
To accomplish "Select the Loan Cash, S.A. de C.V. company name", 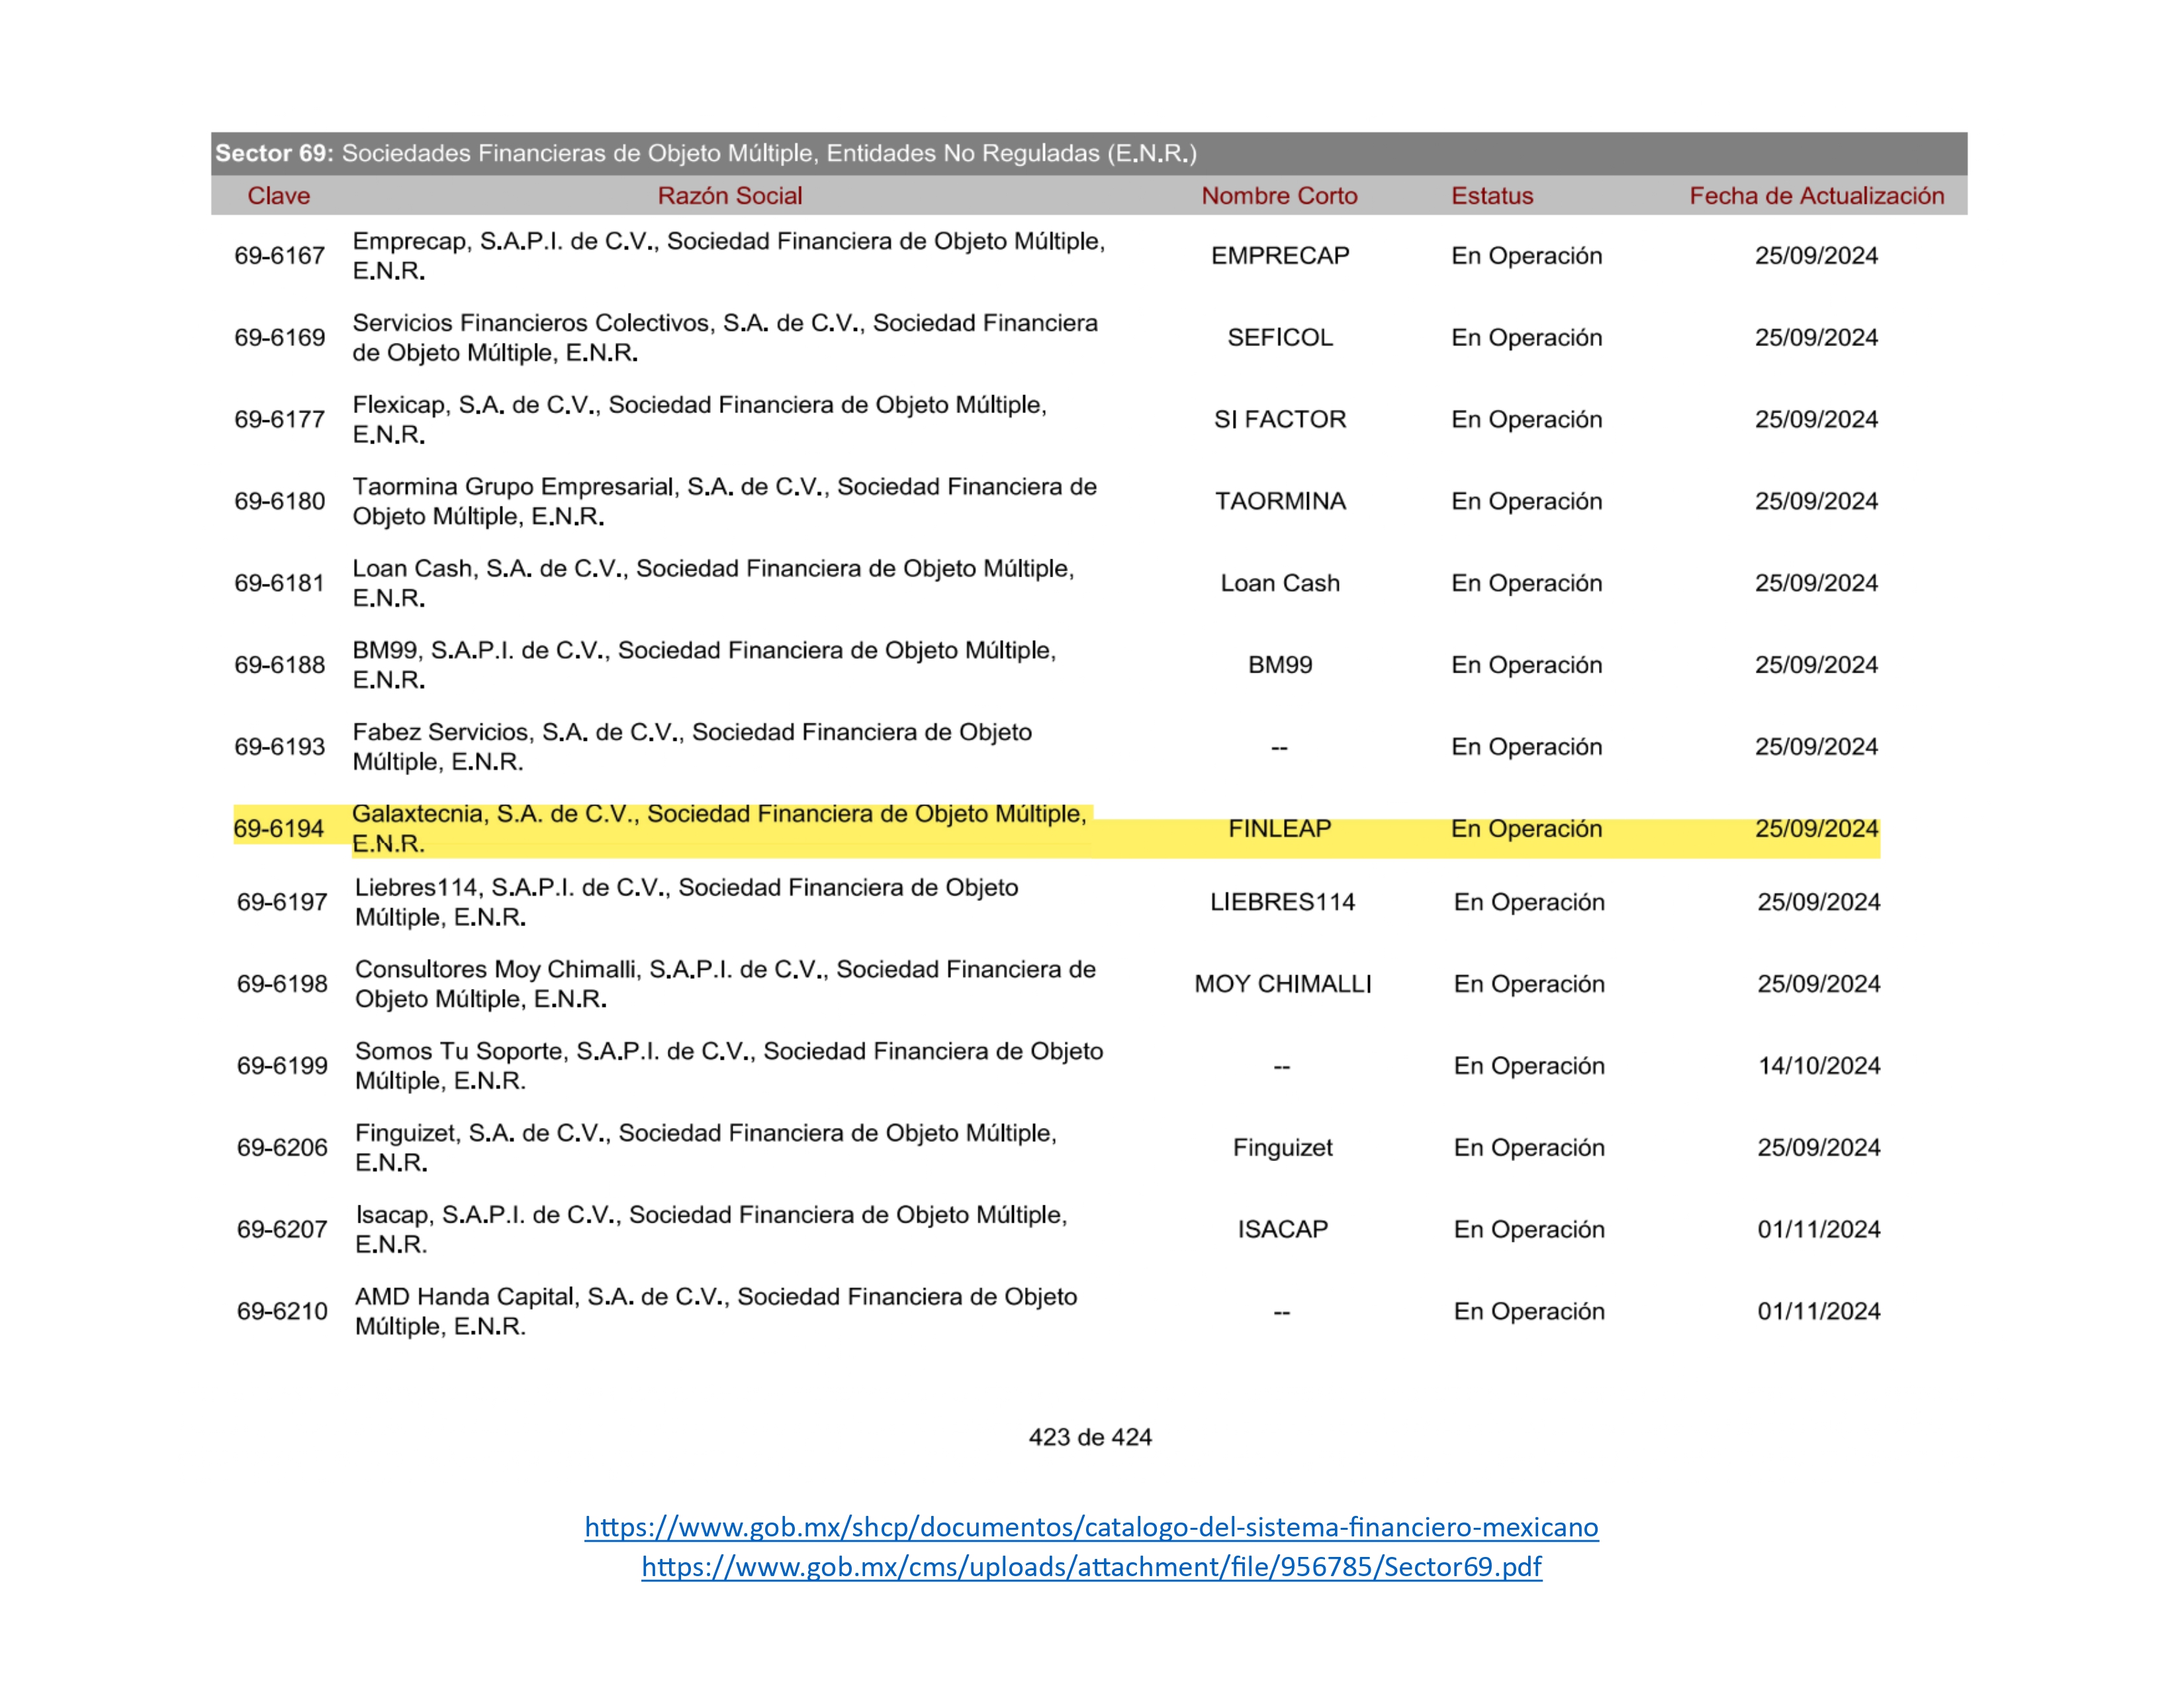I will (714, 584).
